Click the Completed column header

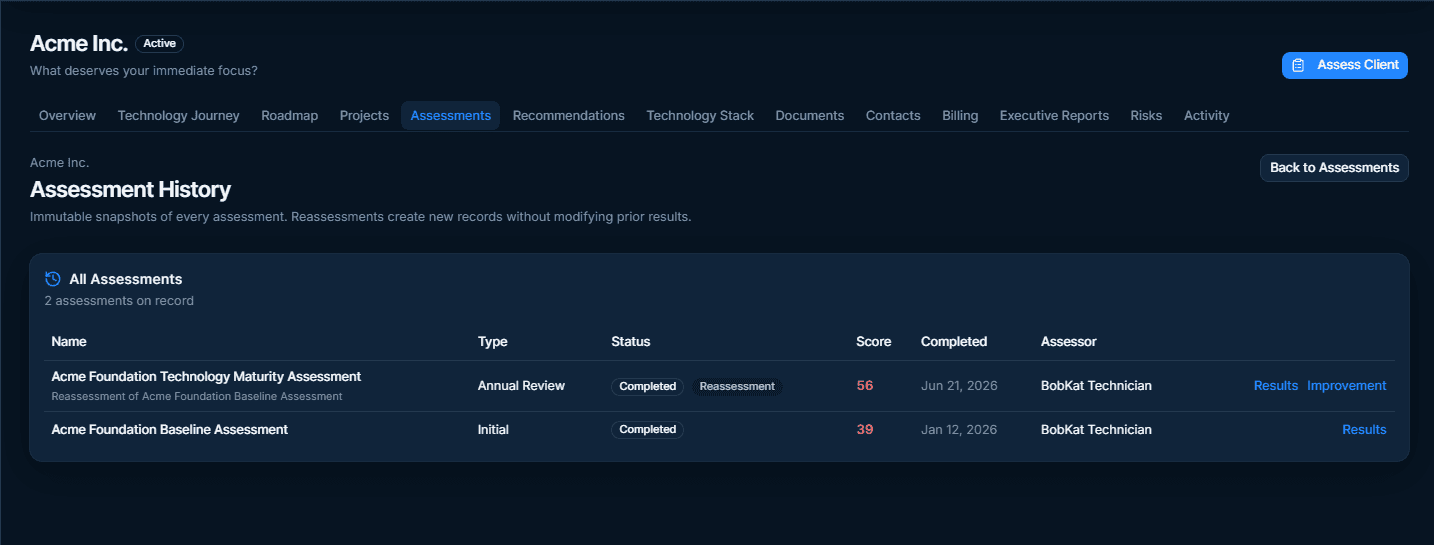[954, 342]
